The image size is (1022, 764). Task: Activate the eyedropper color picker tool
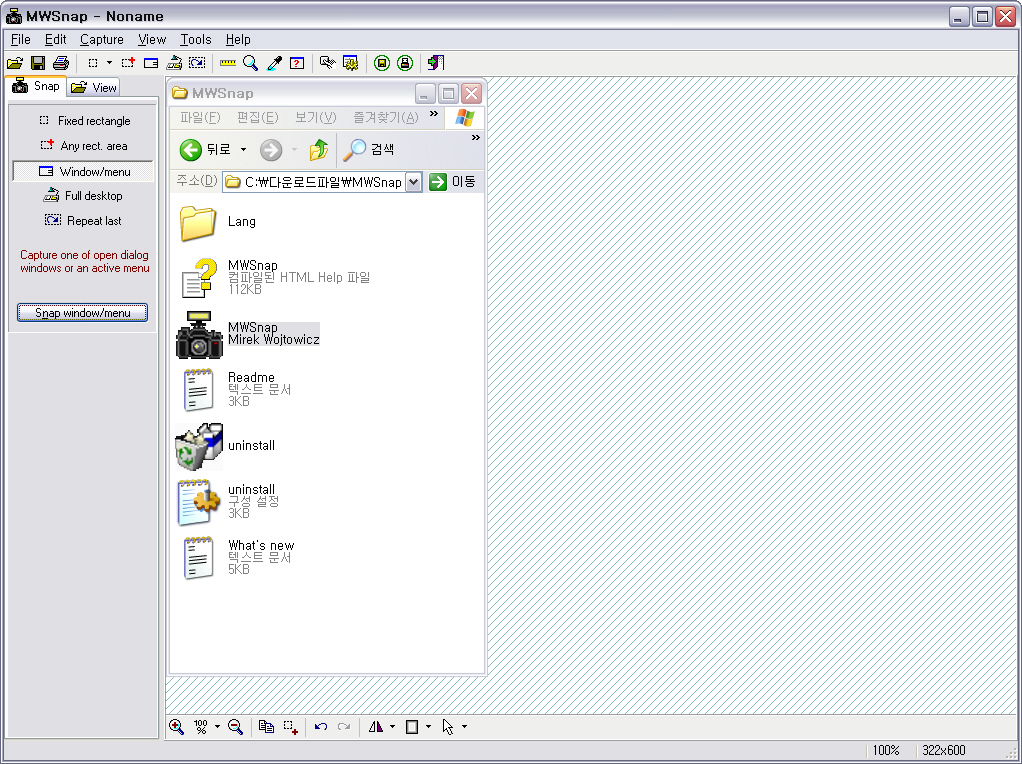tap(274, 63)
